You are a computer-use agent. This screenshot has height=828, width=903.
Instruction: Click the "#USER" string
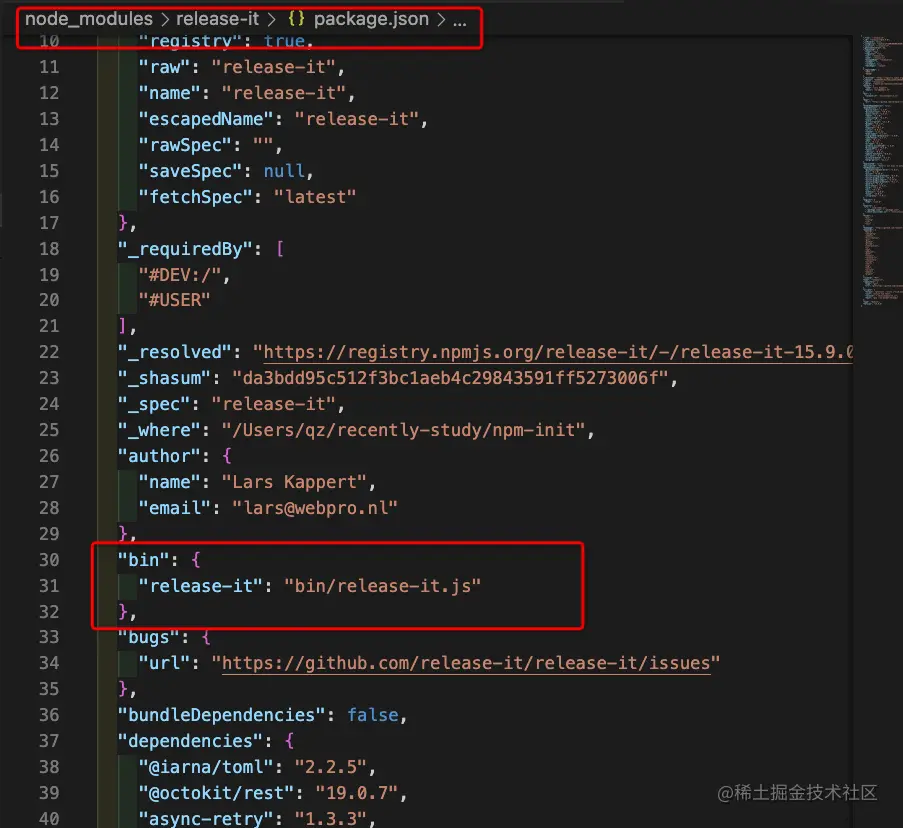[x=174, y=300]
